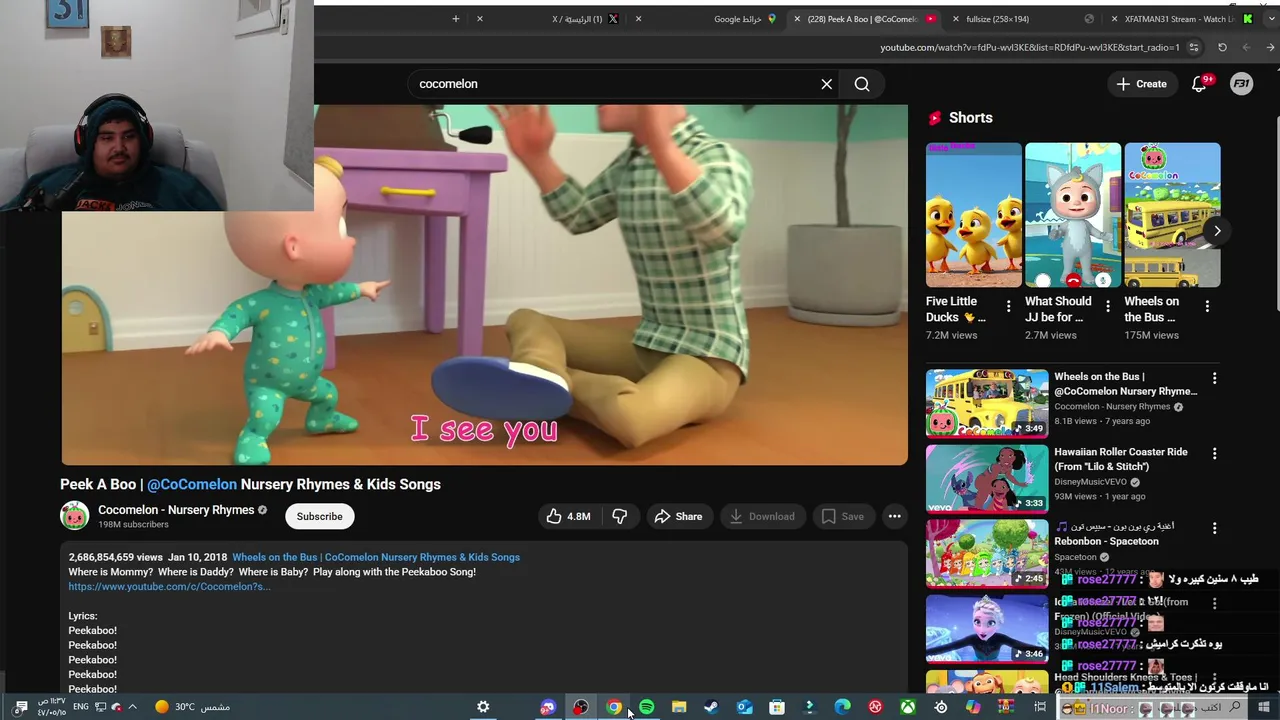Go back with the browser back arrow
1280x720 pixels.
1270,47
